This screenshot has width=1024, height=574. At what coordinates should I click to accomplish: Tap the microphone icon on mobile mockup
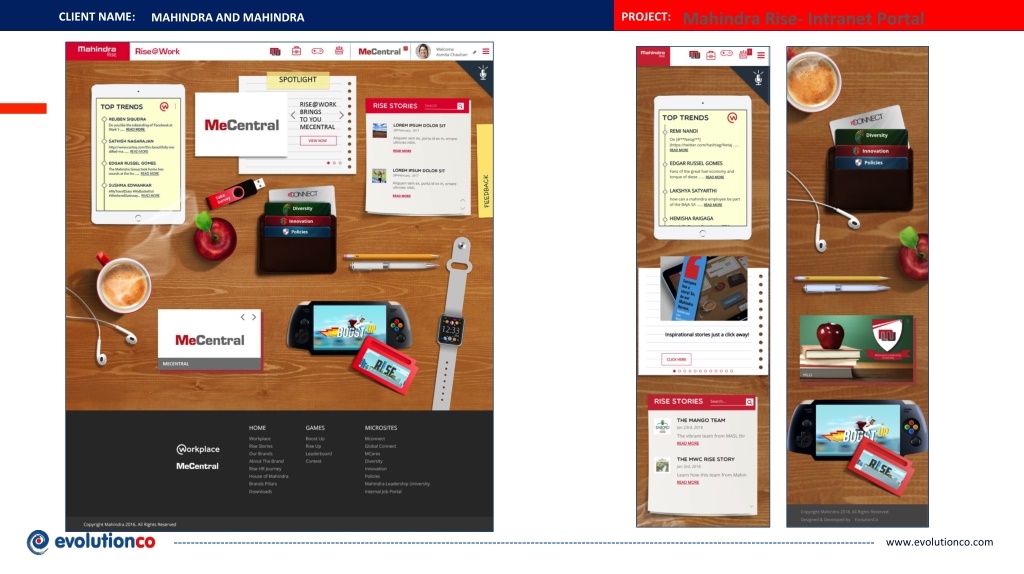(x=758, y=78)
